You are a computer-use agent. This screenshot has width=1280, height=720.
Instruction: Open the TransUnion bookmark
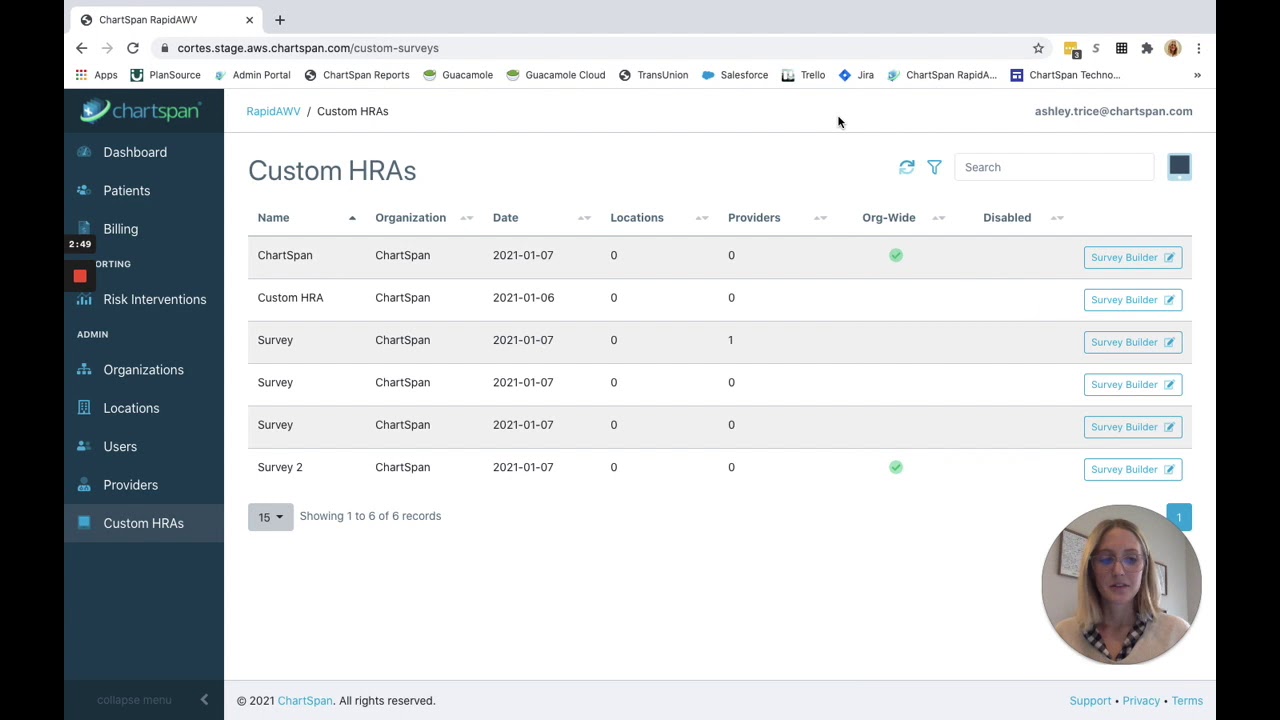coord(653,75)
